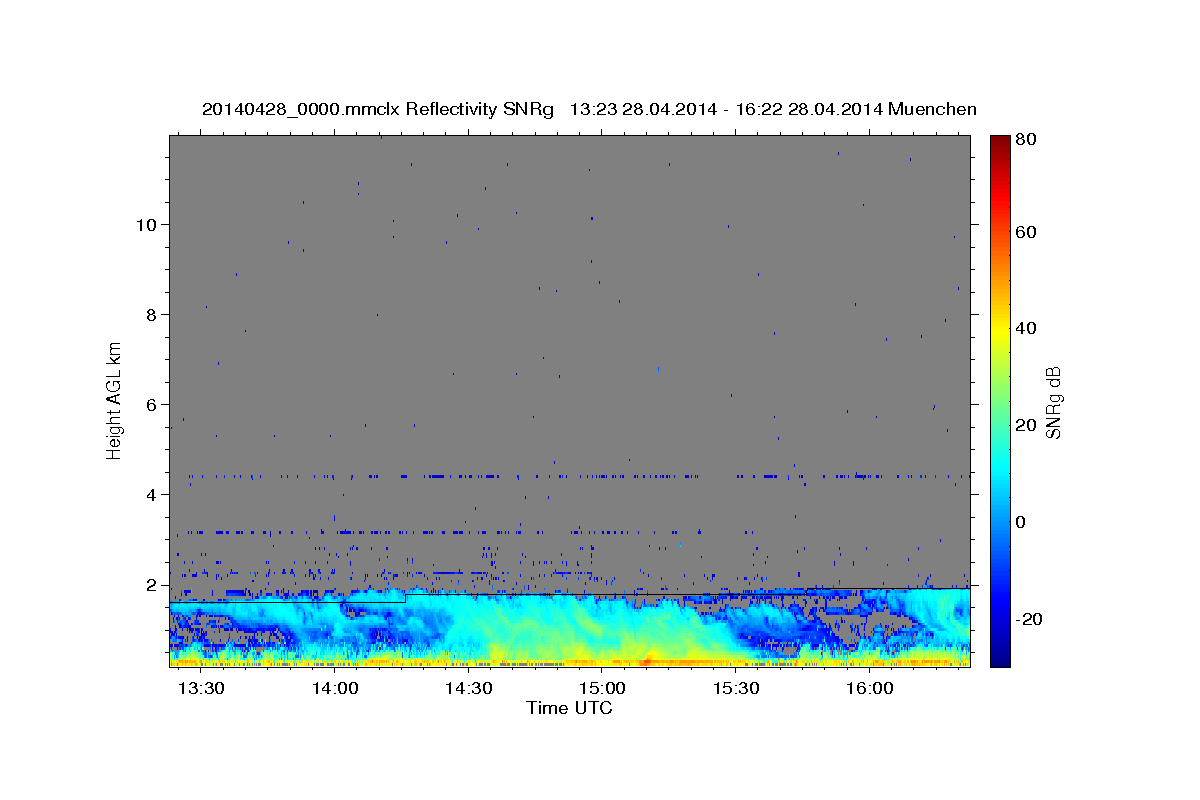
Task: Click the height tick label 8
Action: pos(153,315)
